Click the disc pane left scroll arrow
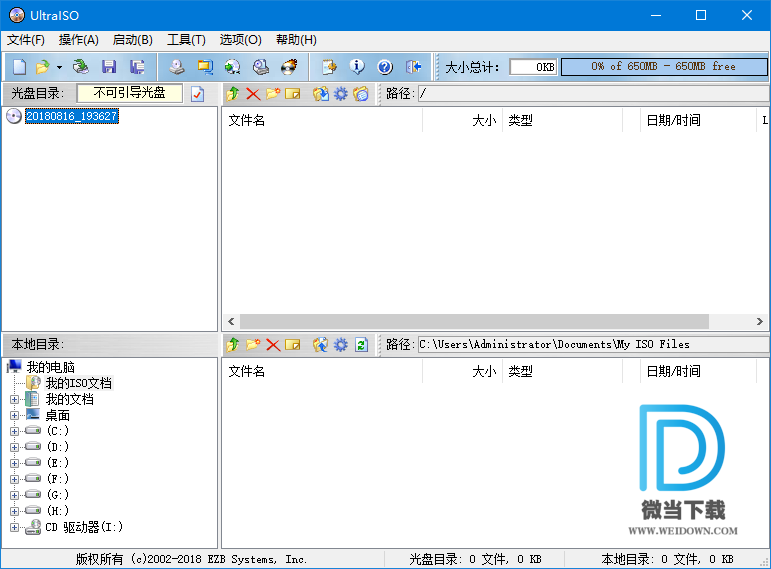 click(231, 322)
